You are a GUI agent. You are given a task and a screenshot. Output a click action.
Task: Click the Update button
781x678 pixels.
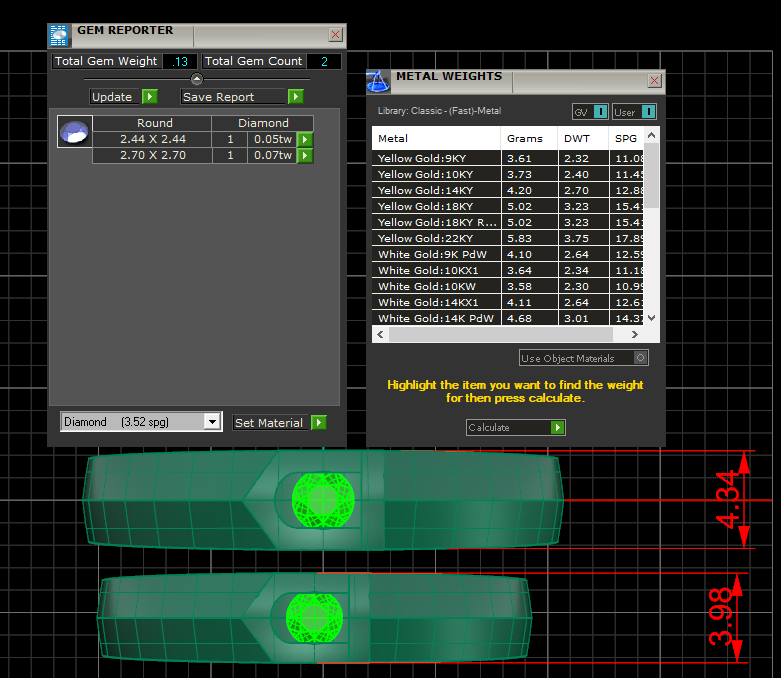pyautogui.click(x=123, y=97)
